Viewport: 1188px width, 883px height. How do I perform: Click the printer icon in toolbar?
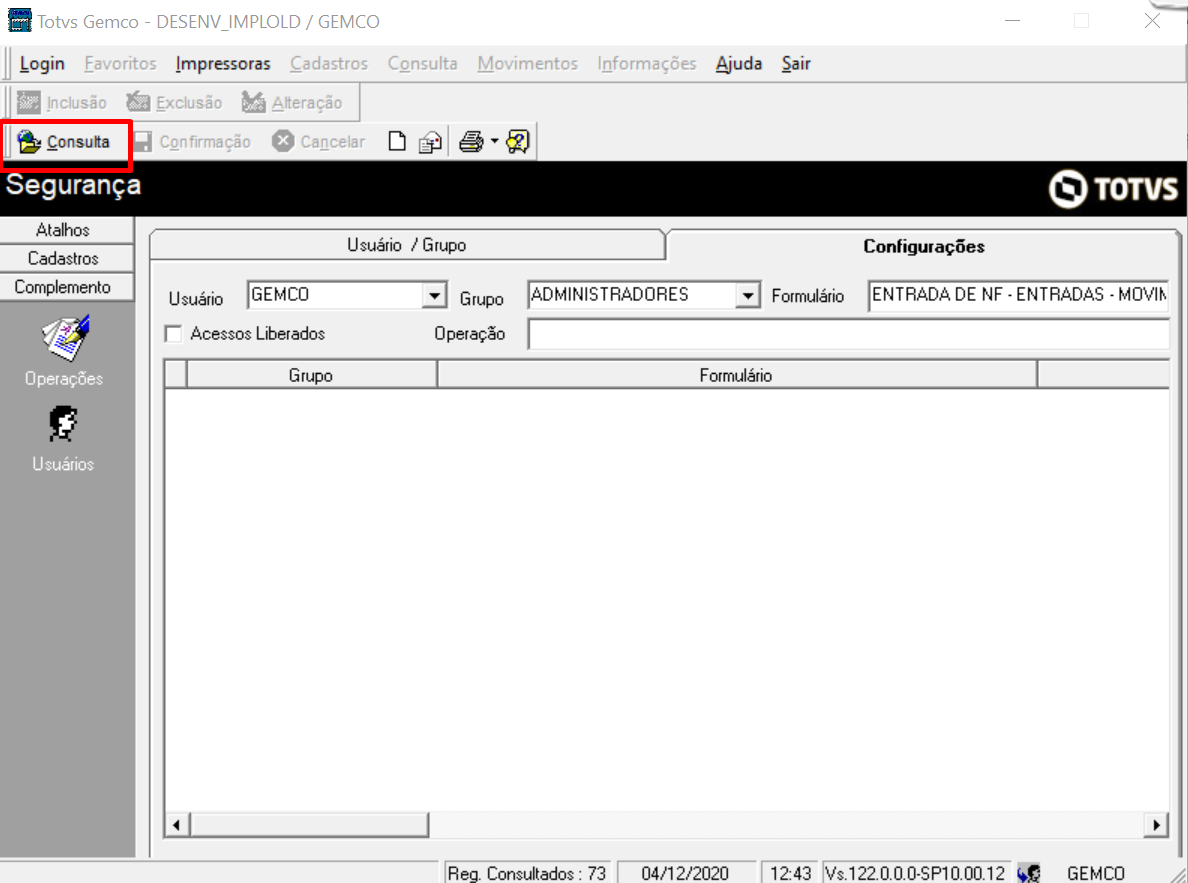[471, 142]
